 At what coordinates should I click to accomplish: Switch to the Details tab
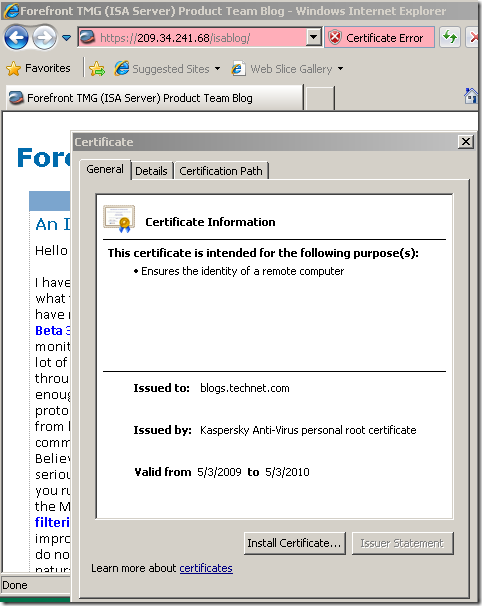point(151,171)
